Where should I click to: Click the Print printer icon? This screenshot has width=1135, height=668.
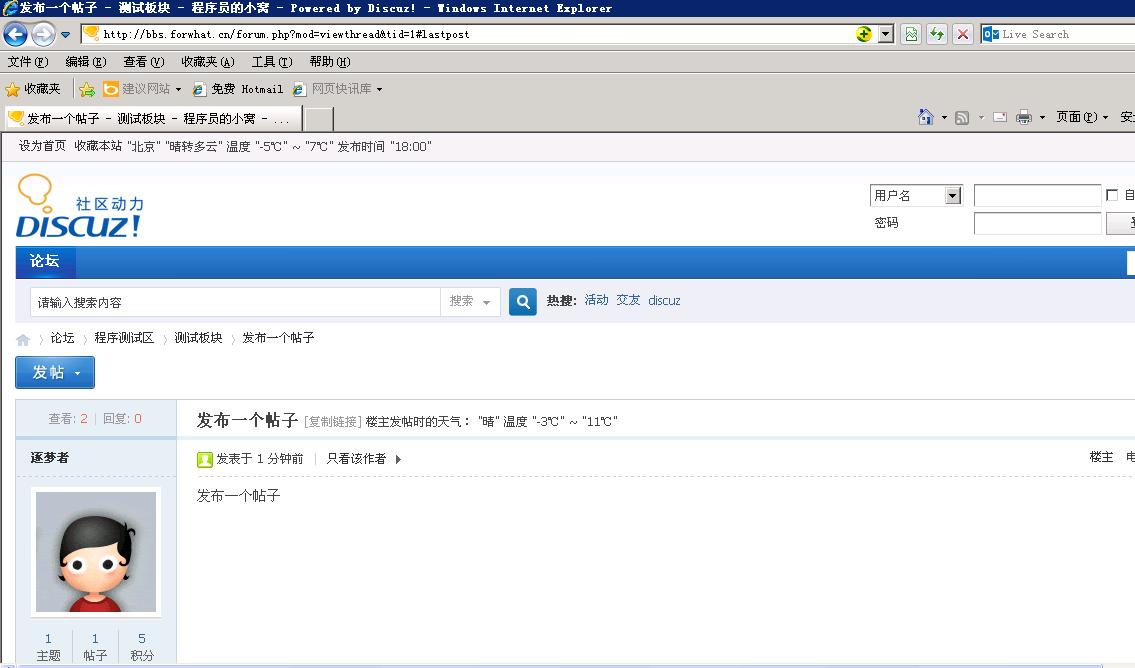(1024, 117)
